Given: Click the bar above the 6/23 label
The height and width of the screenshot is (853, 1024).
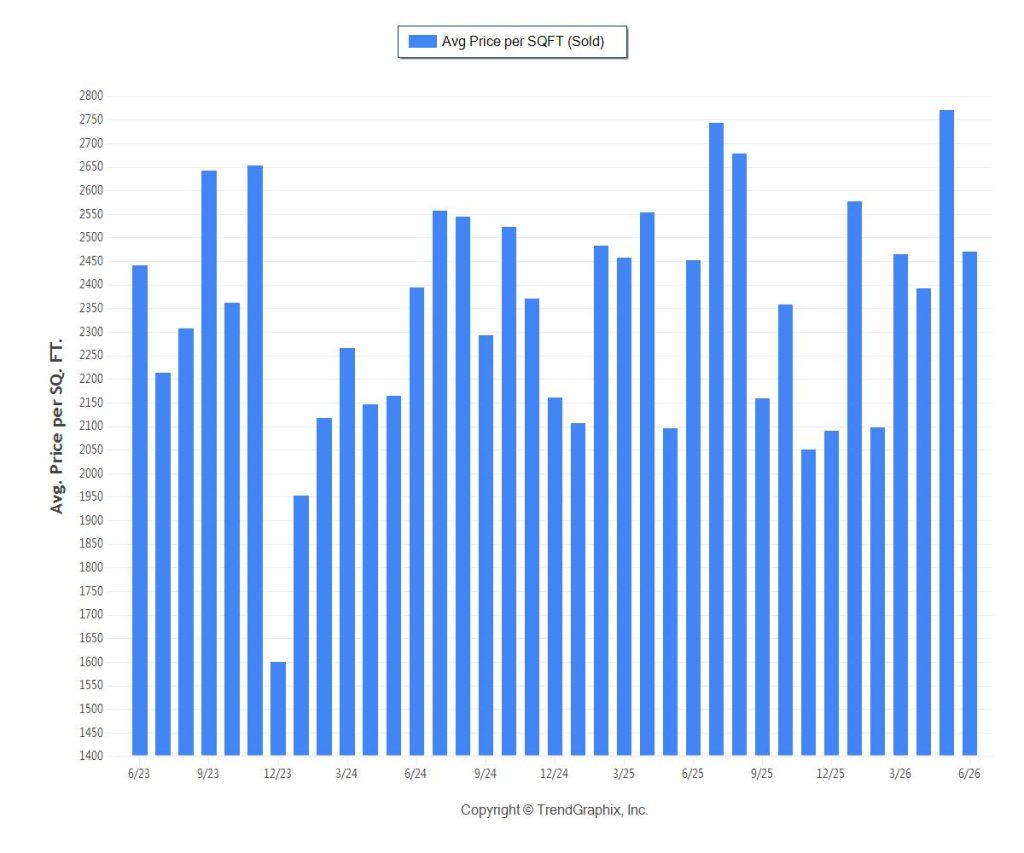Looking at the screenshot, I should click(x=140, y=510).
